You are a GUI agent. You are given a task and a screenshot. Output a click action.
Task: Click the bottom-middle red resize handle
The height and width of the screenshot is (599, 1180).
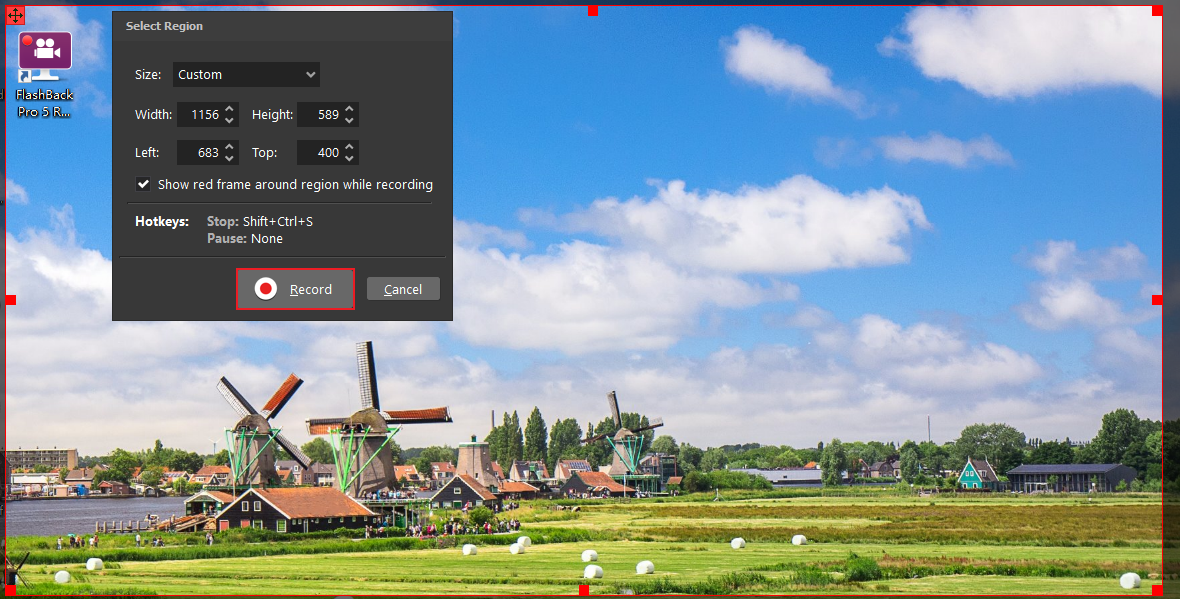pyautogui.click(x=584, y=590)
